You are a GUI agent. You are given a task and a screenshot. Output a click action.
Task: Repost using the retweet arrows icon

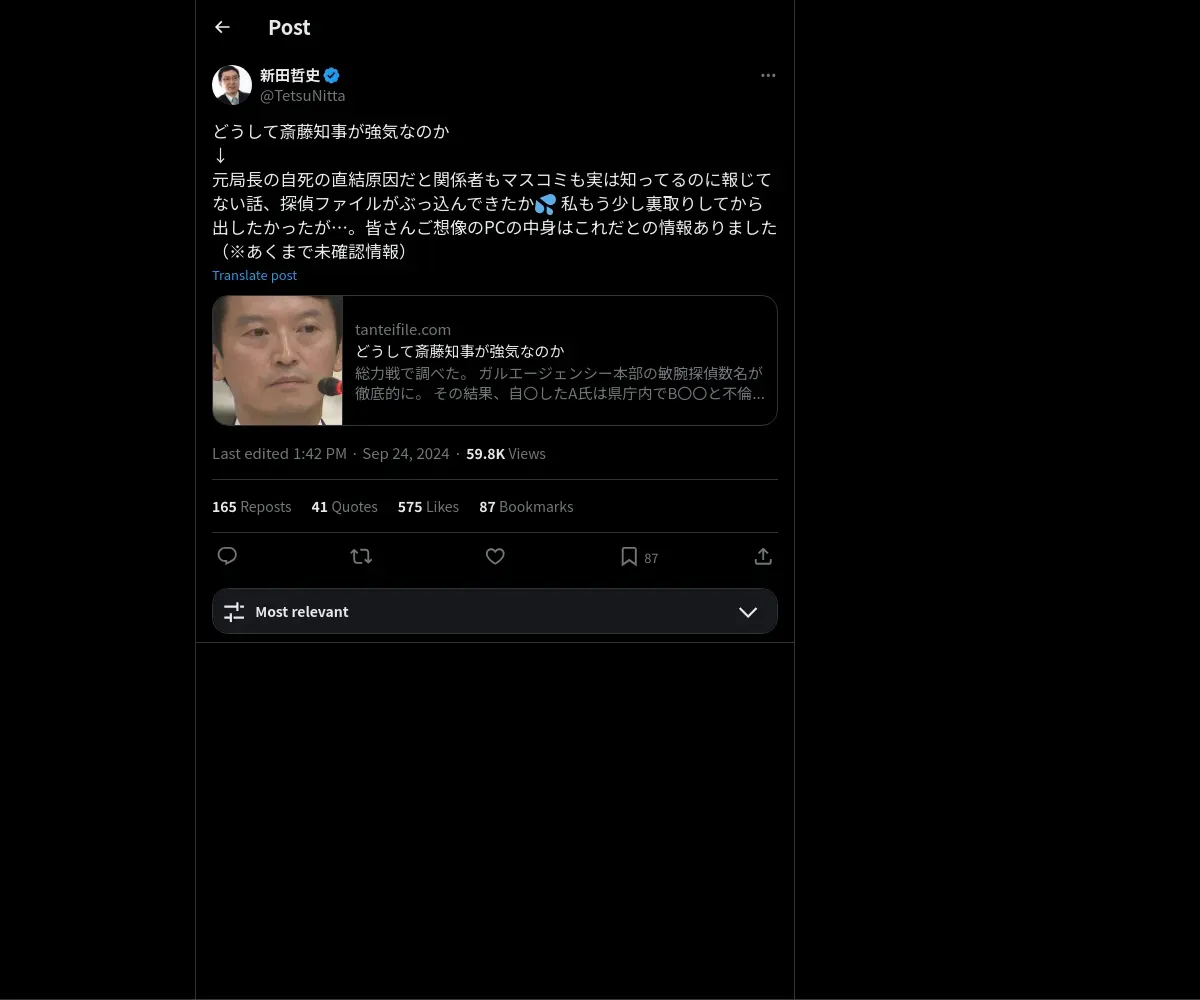[361, 556]
